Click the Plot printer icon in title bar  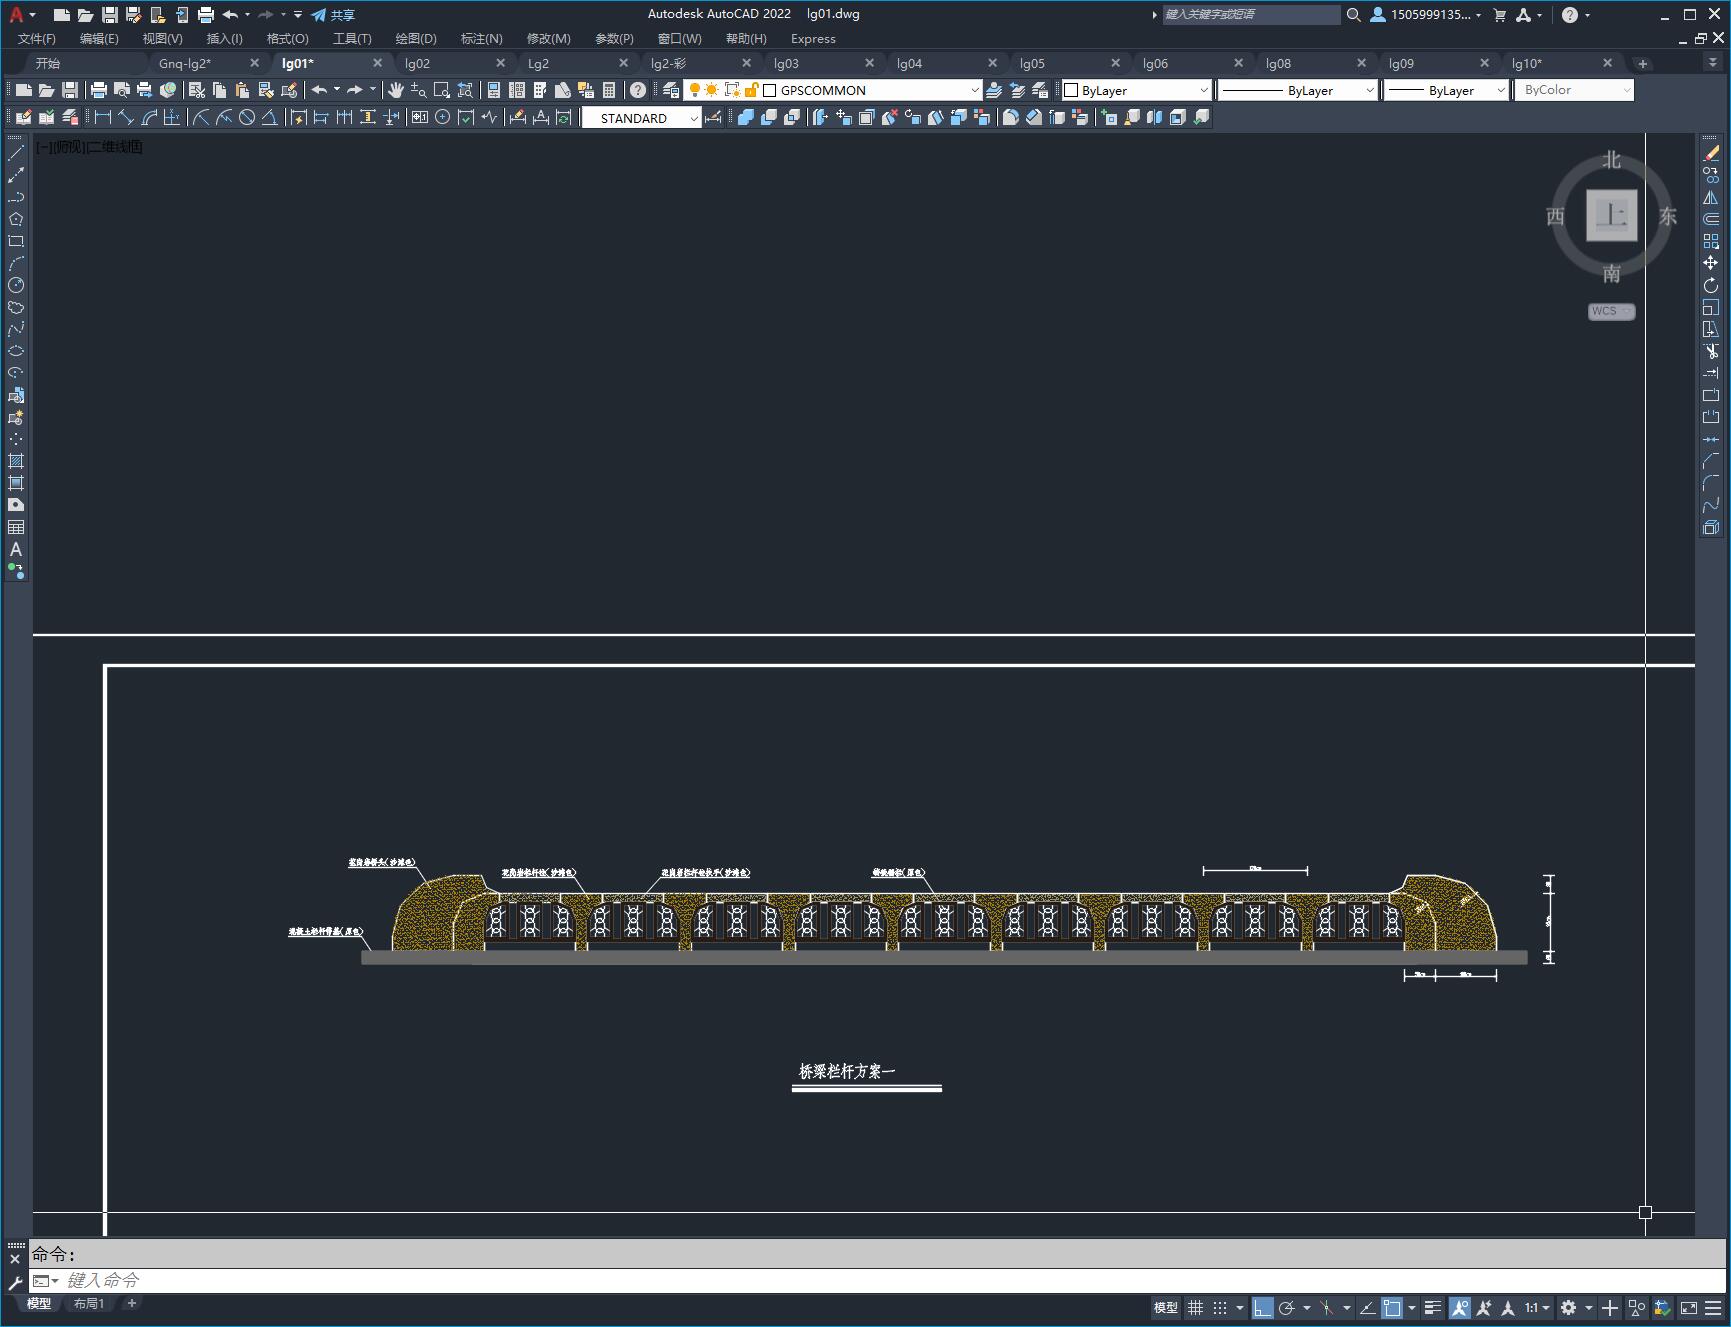tap(206, 15)
